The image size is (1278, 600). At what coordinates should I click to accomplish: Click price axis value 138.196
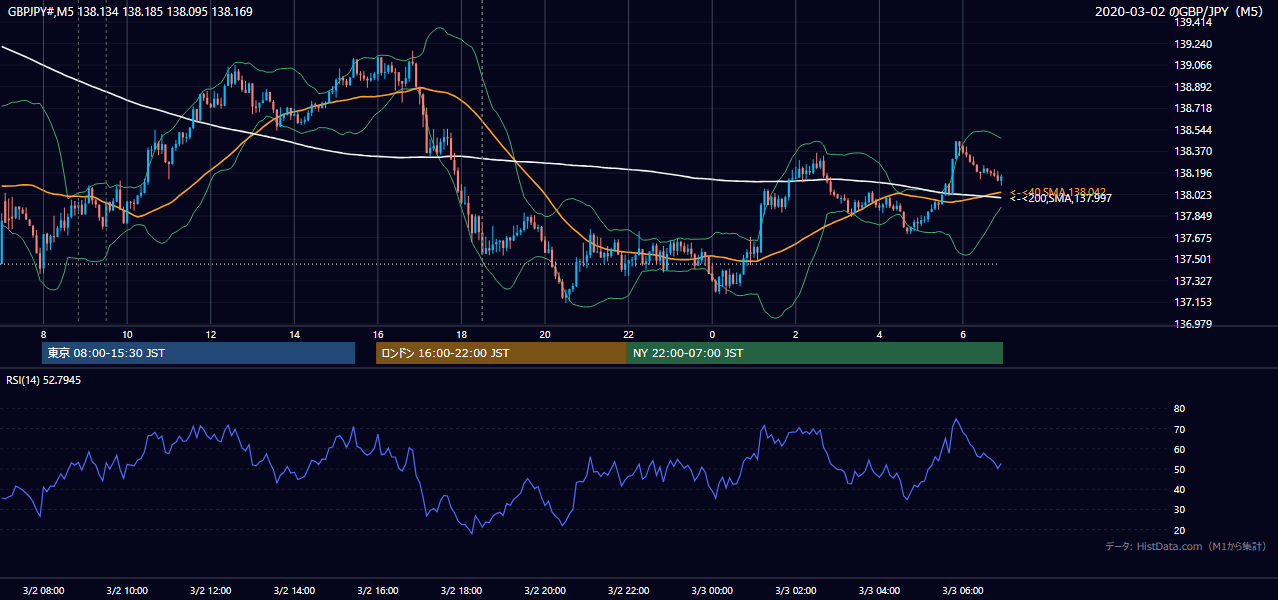[1194, 174]
